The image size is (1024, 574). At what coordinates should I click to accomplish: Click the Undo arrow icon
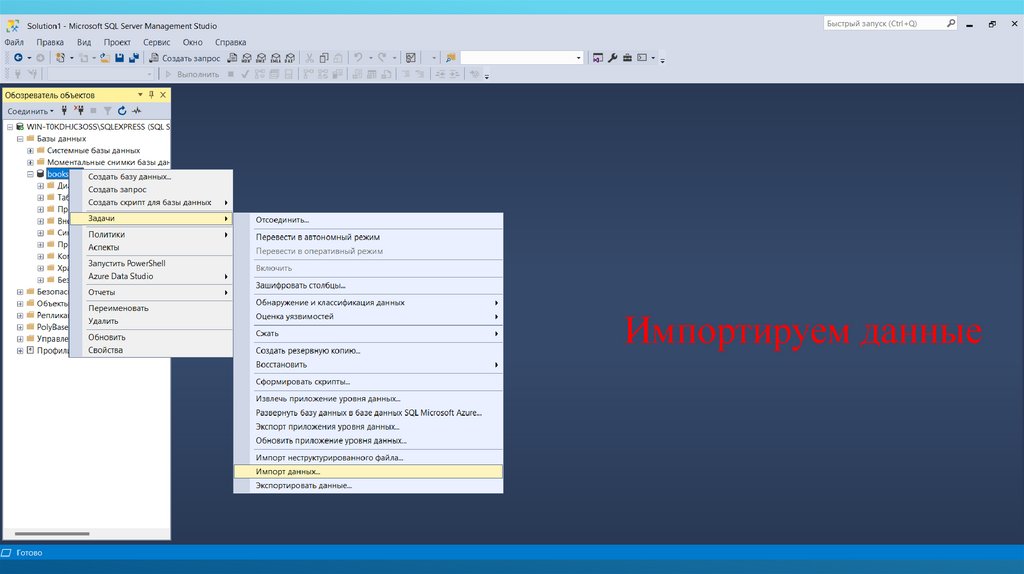(358, 57)
